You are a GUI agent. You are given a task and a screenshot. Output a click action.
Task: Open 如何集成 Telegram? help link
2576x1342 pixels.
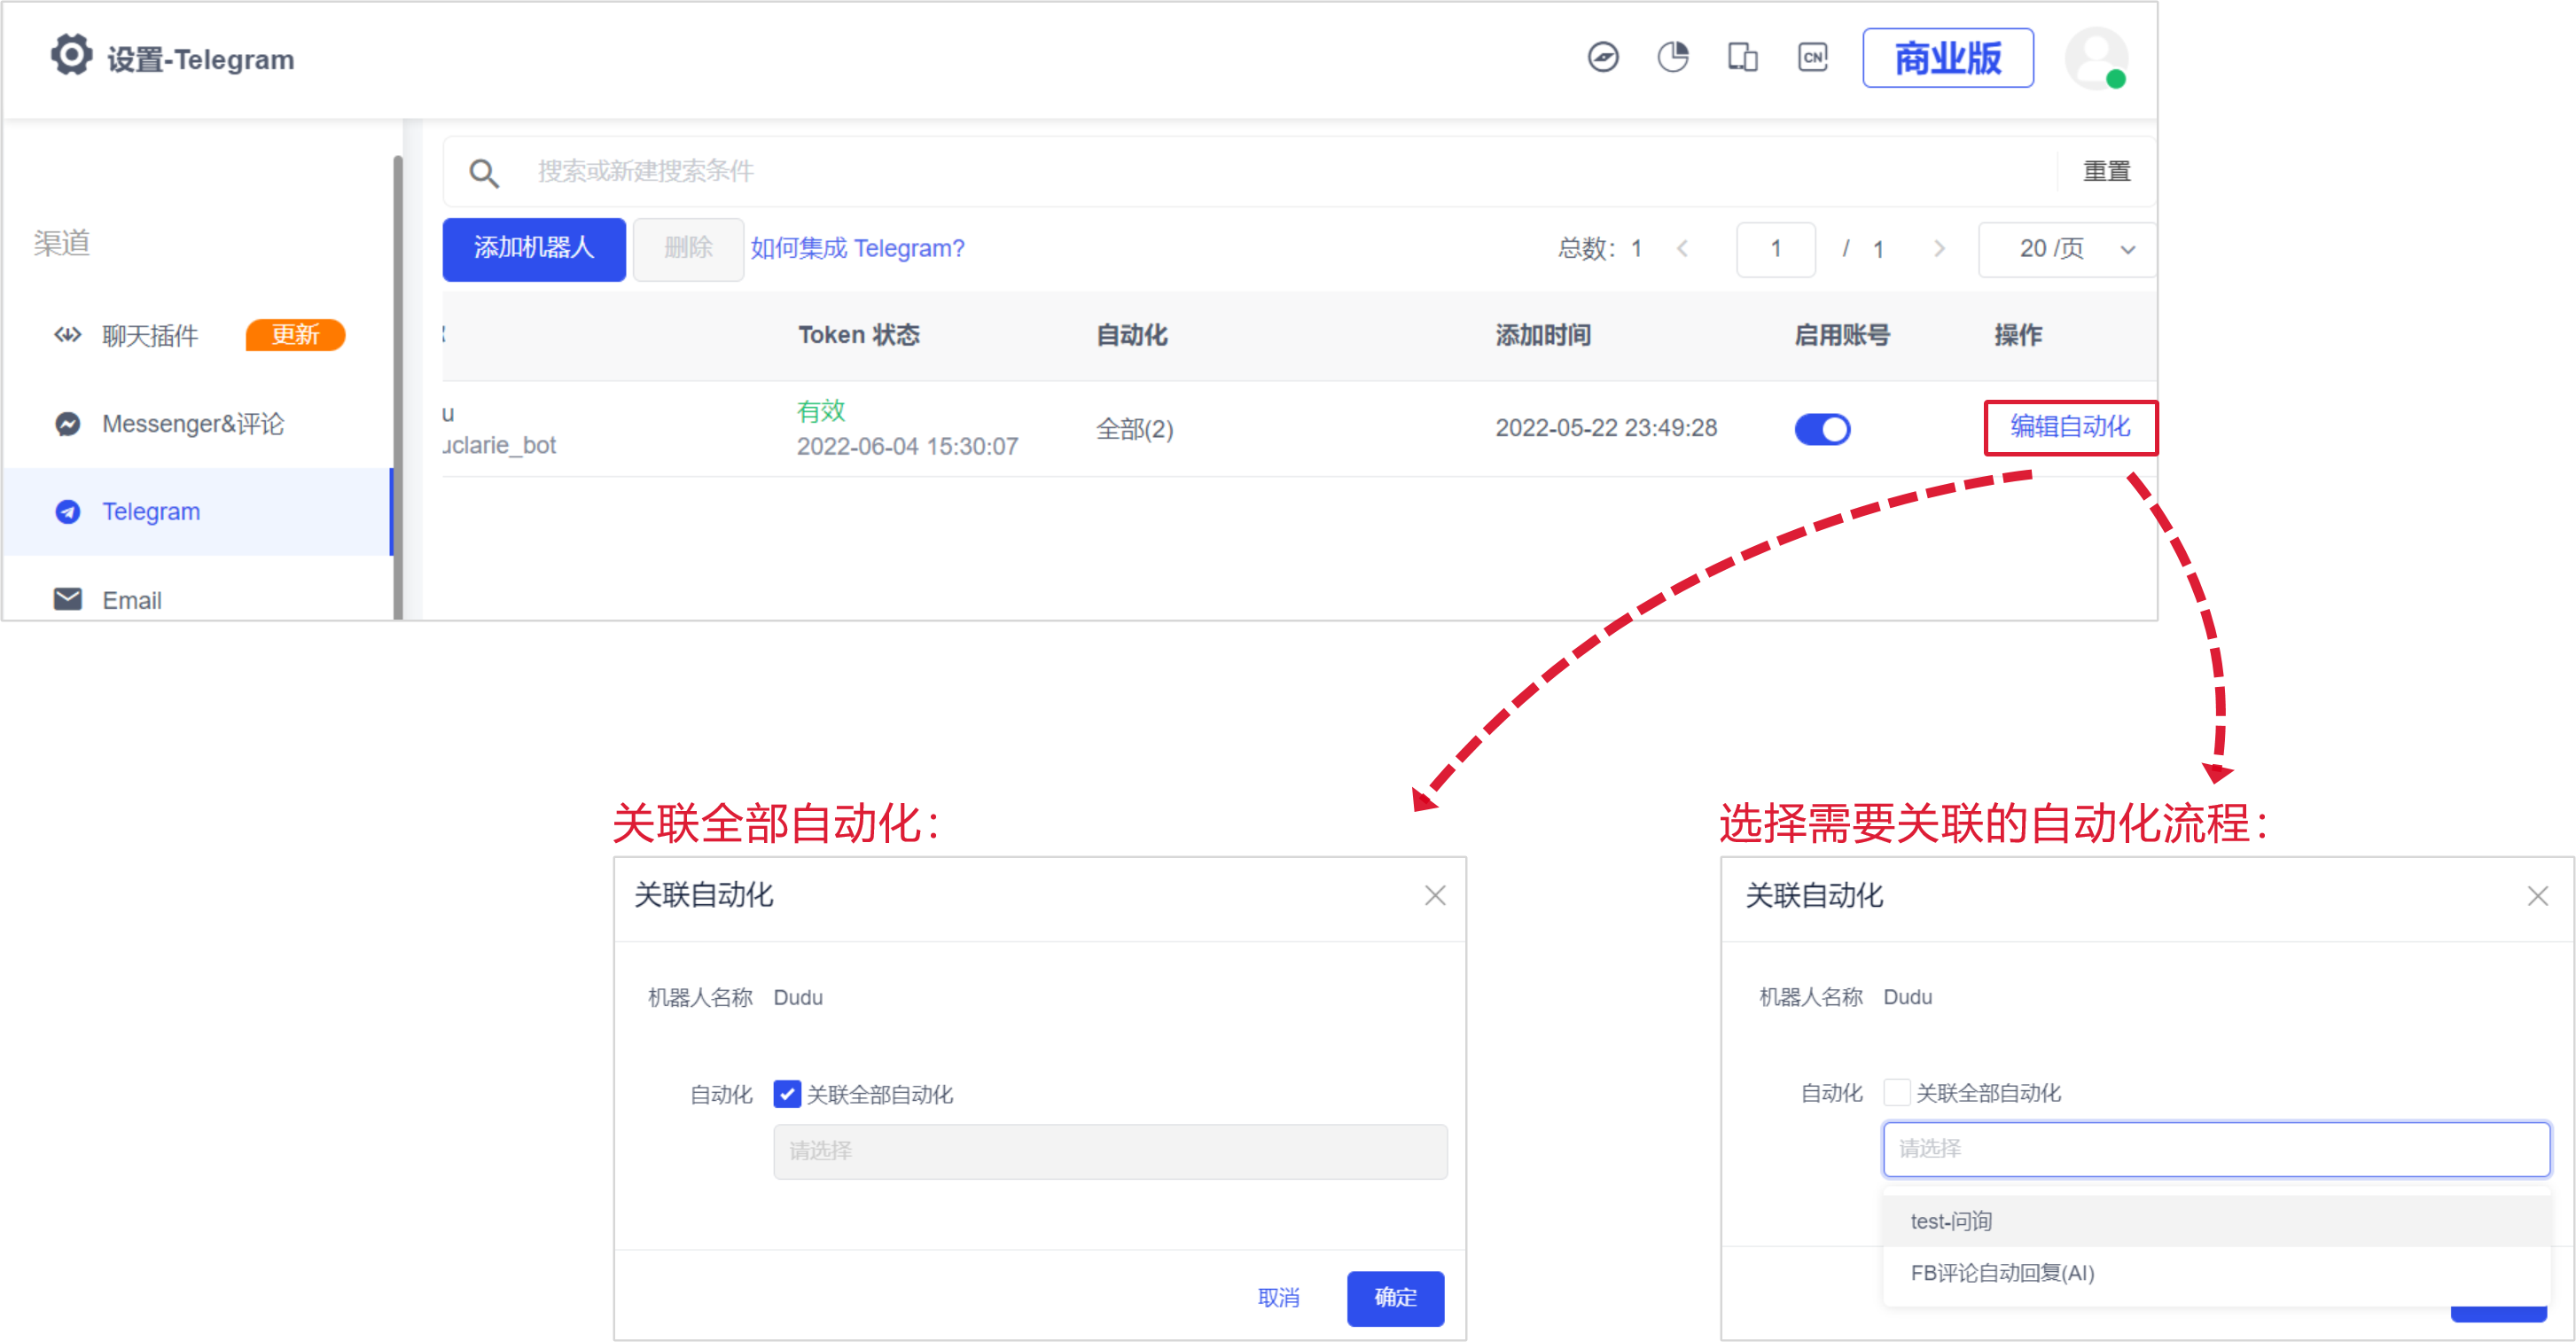(x=857, y=249)
